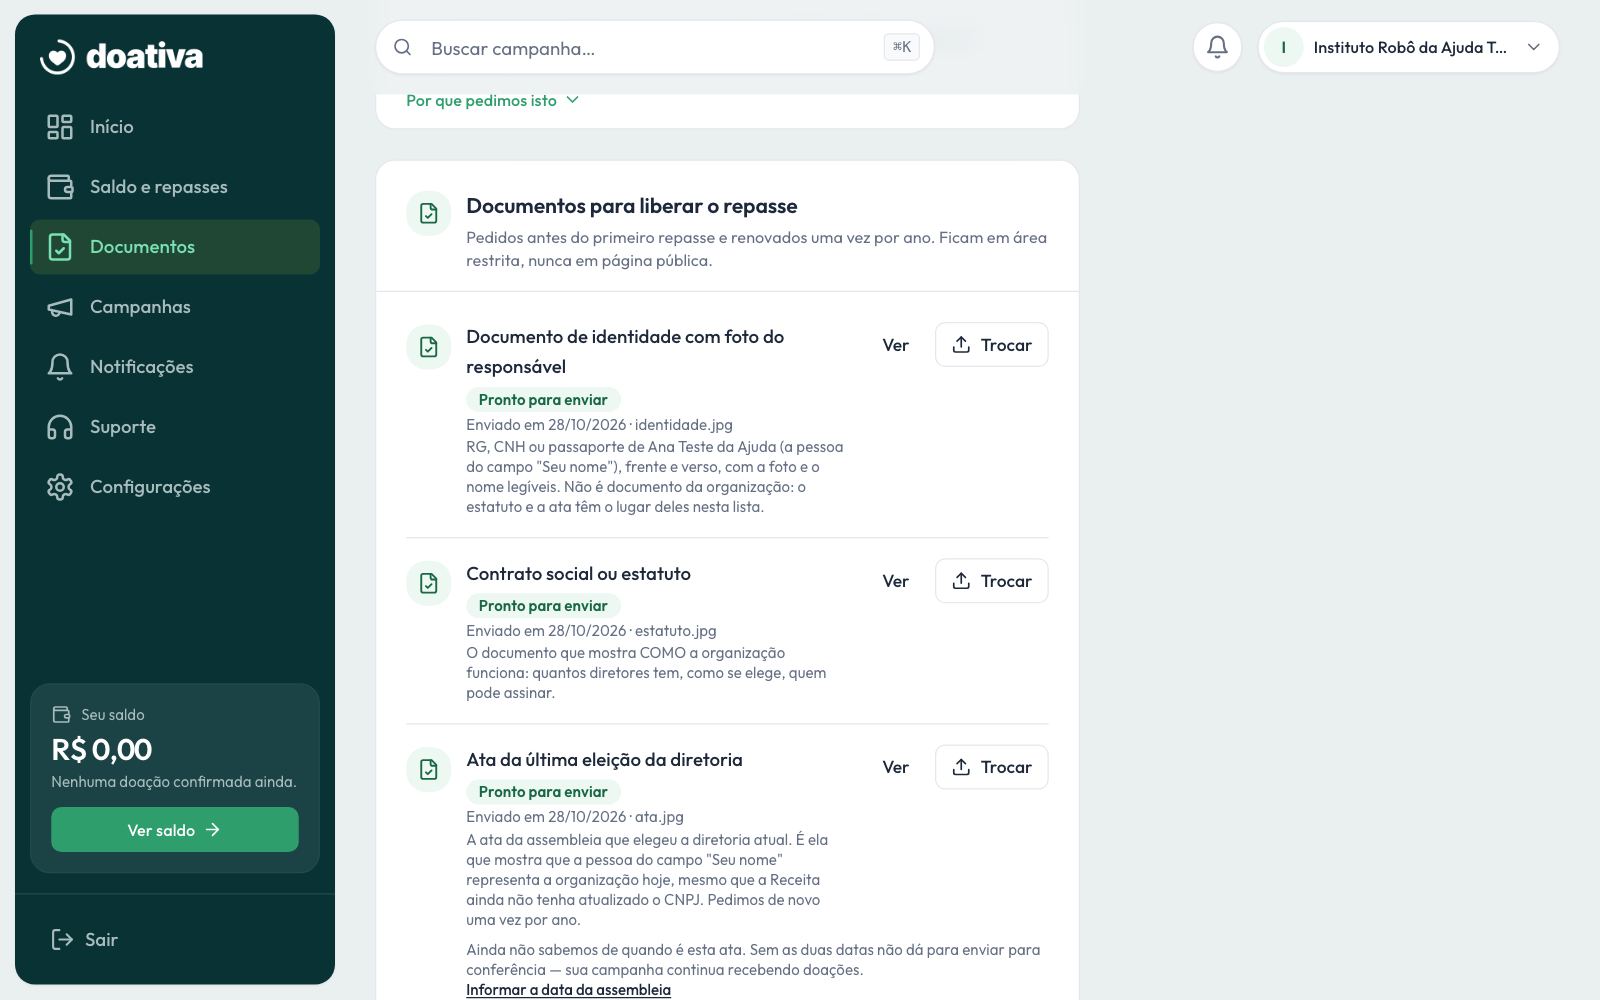1600x1000 pixels.
Task: Open the Suporte page
Action: point(175,427)
